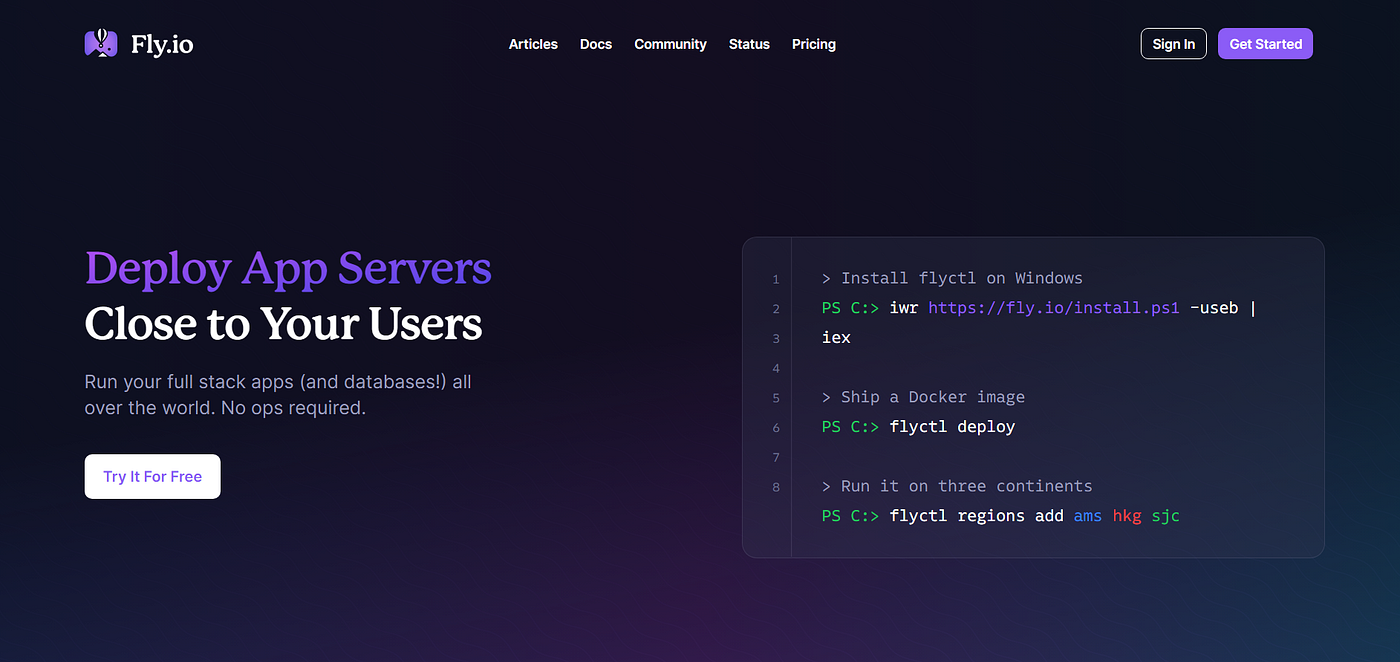Click the Sign In button
This screenshot has width=1400, height=662.
tap(1173, 44)
